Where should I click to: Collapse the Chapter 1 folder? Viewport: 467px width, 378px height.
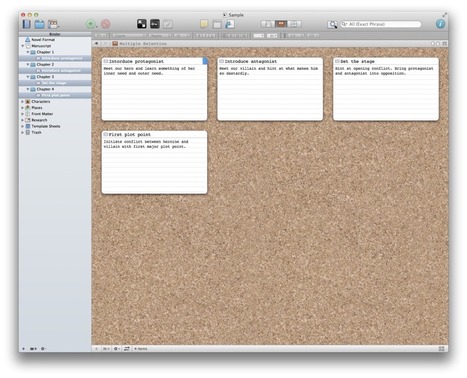[x=28, y=52]
